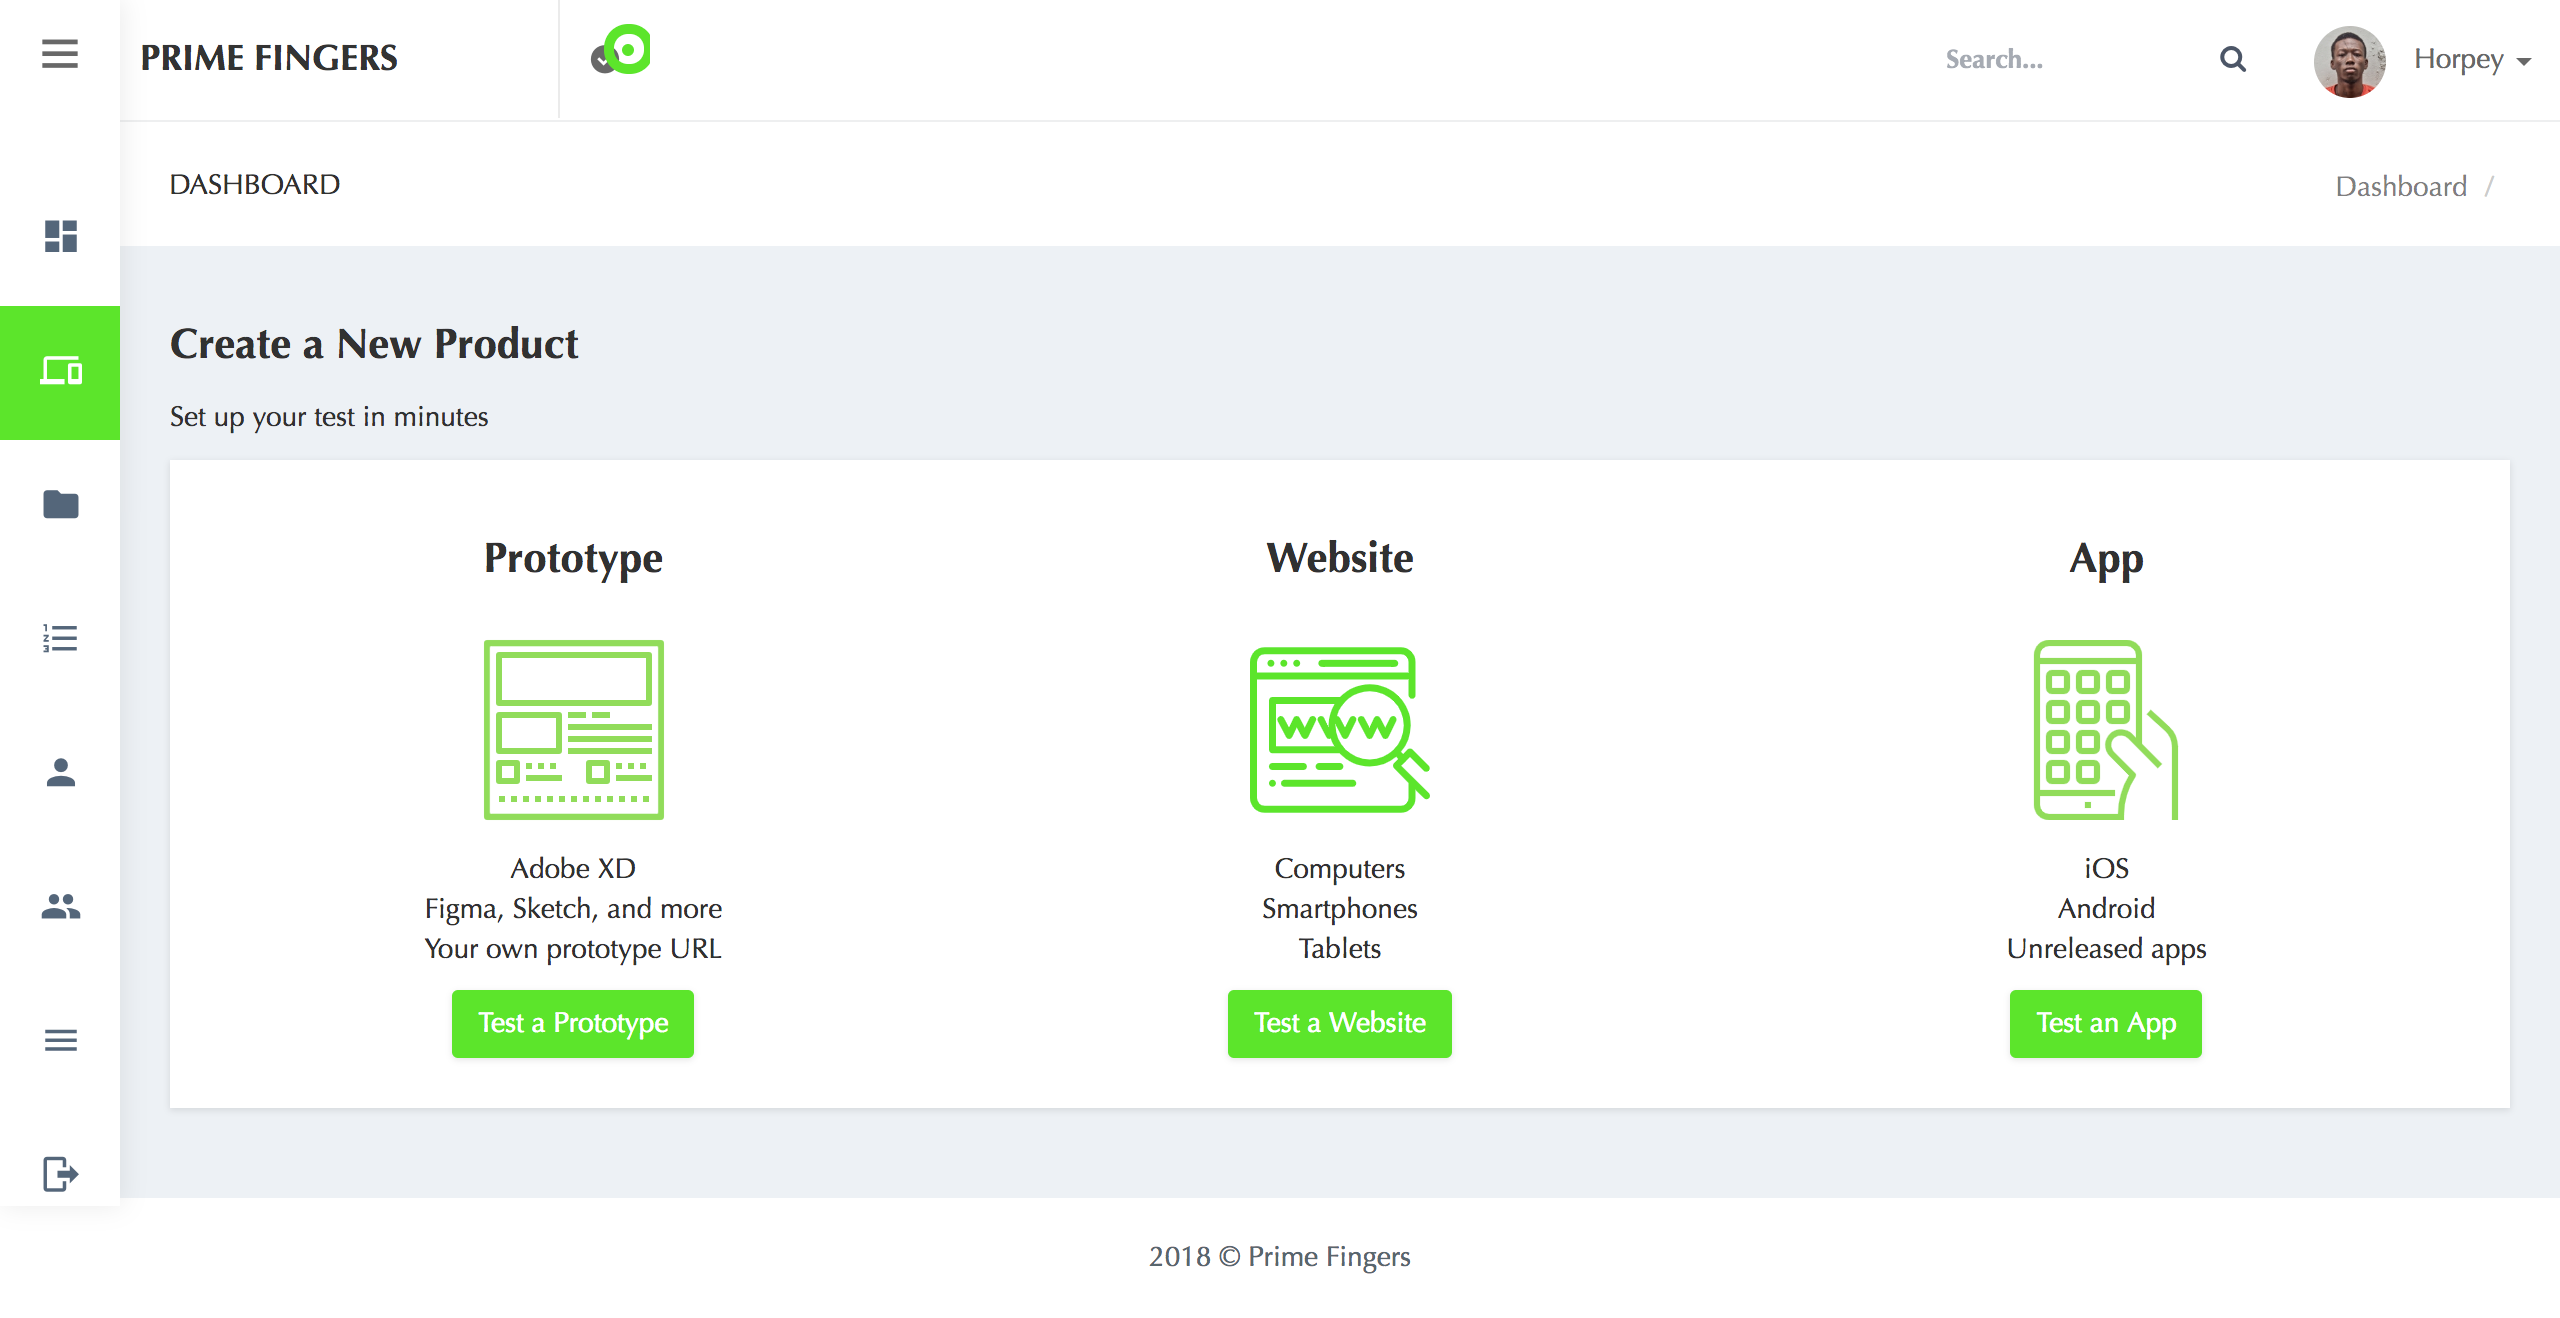Screen dimensions: 2560x1318
Task: Click the user avatar photo
Action: point(2349,61)
